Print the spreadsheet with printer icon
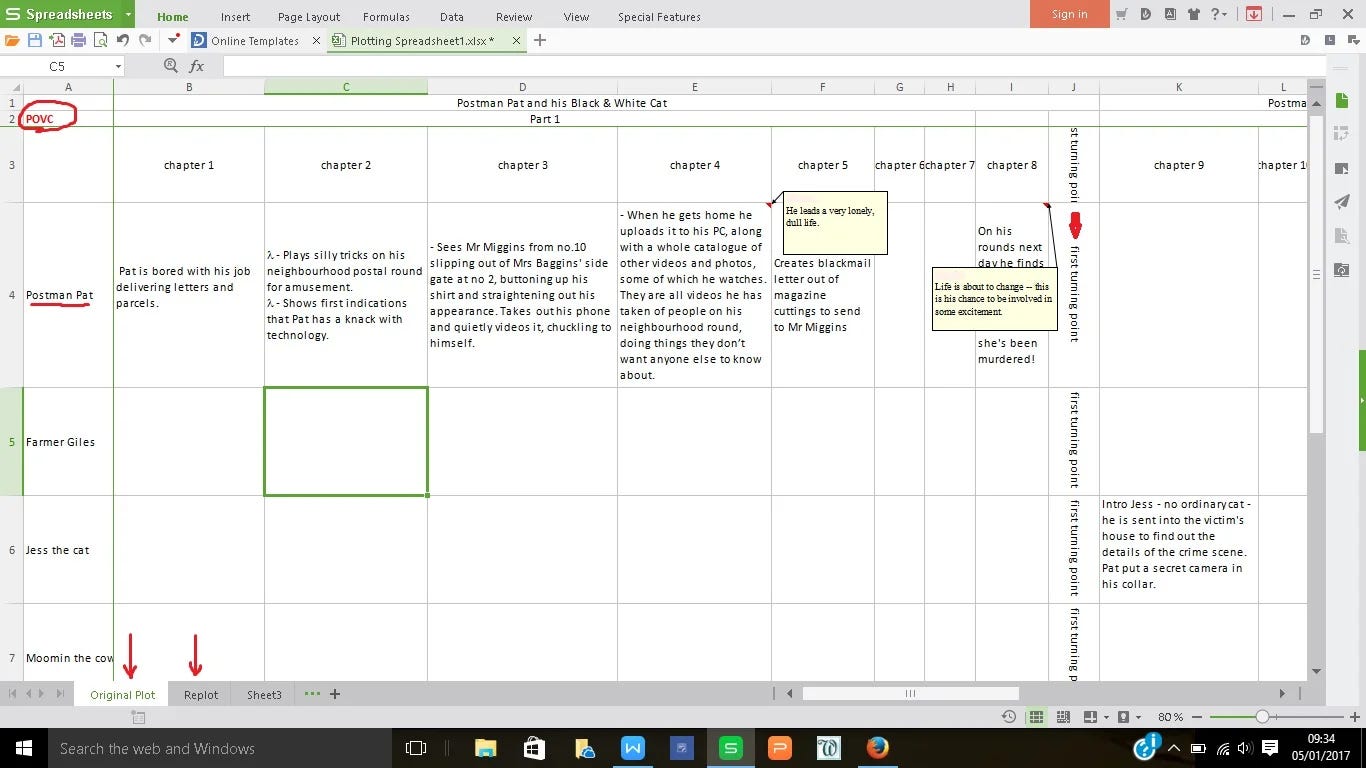 (x=78, y=40)
